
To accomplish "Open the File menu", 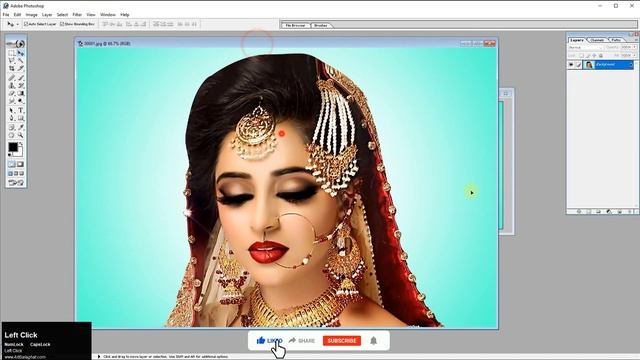I will tap(6, 15).
